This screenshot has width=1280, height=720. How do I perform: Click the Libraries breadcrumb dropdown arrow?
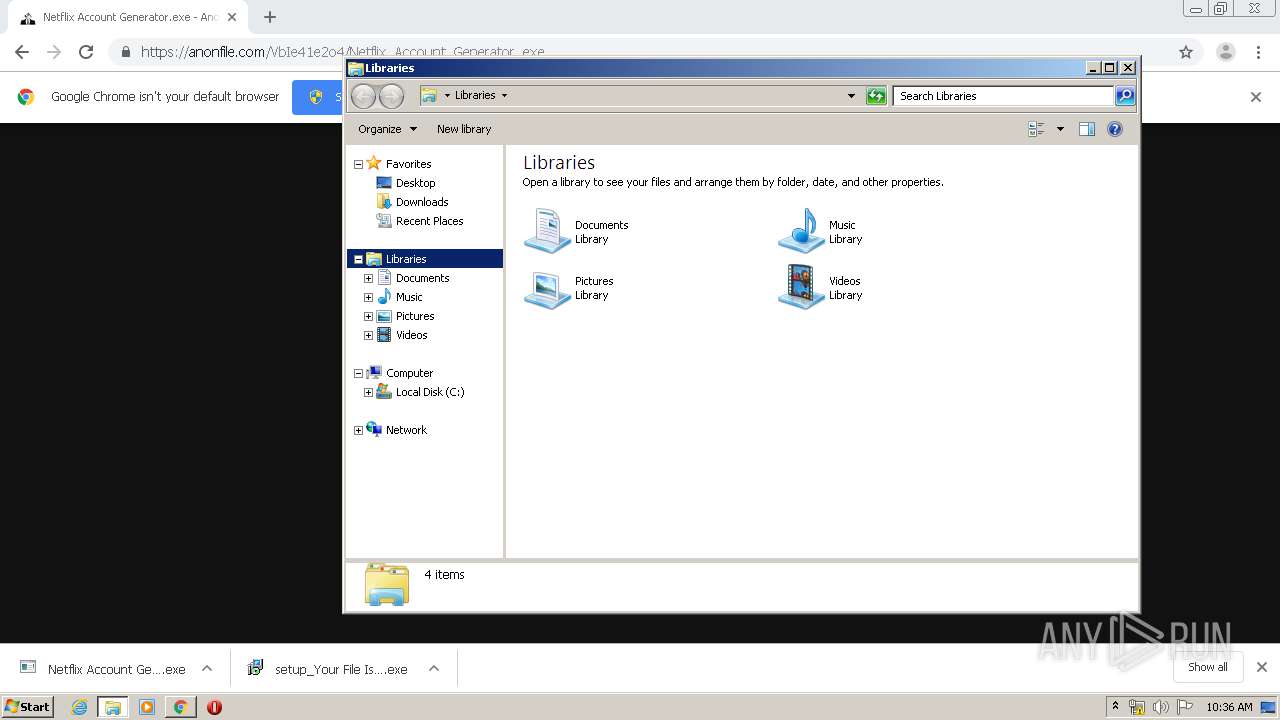[x=504, y=96]
